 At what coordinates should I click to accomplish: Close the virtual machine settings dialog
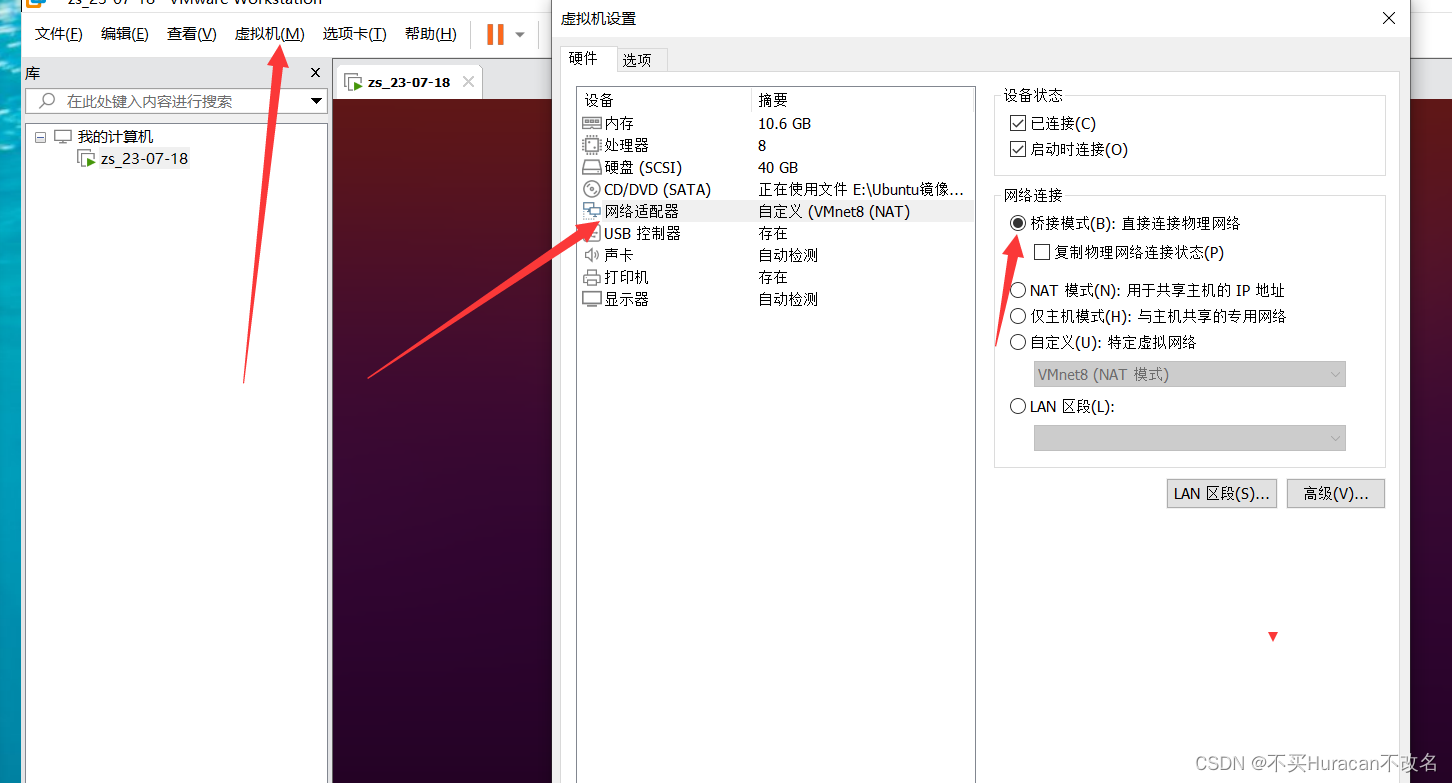[1388, 18]
